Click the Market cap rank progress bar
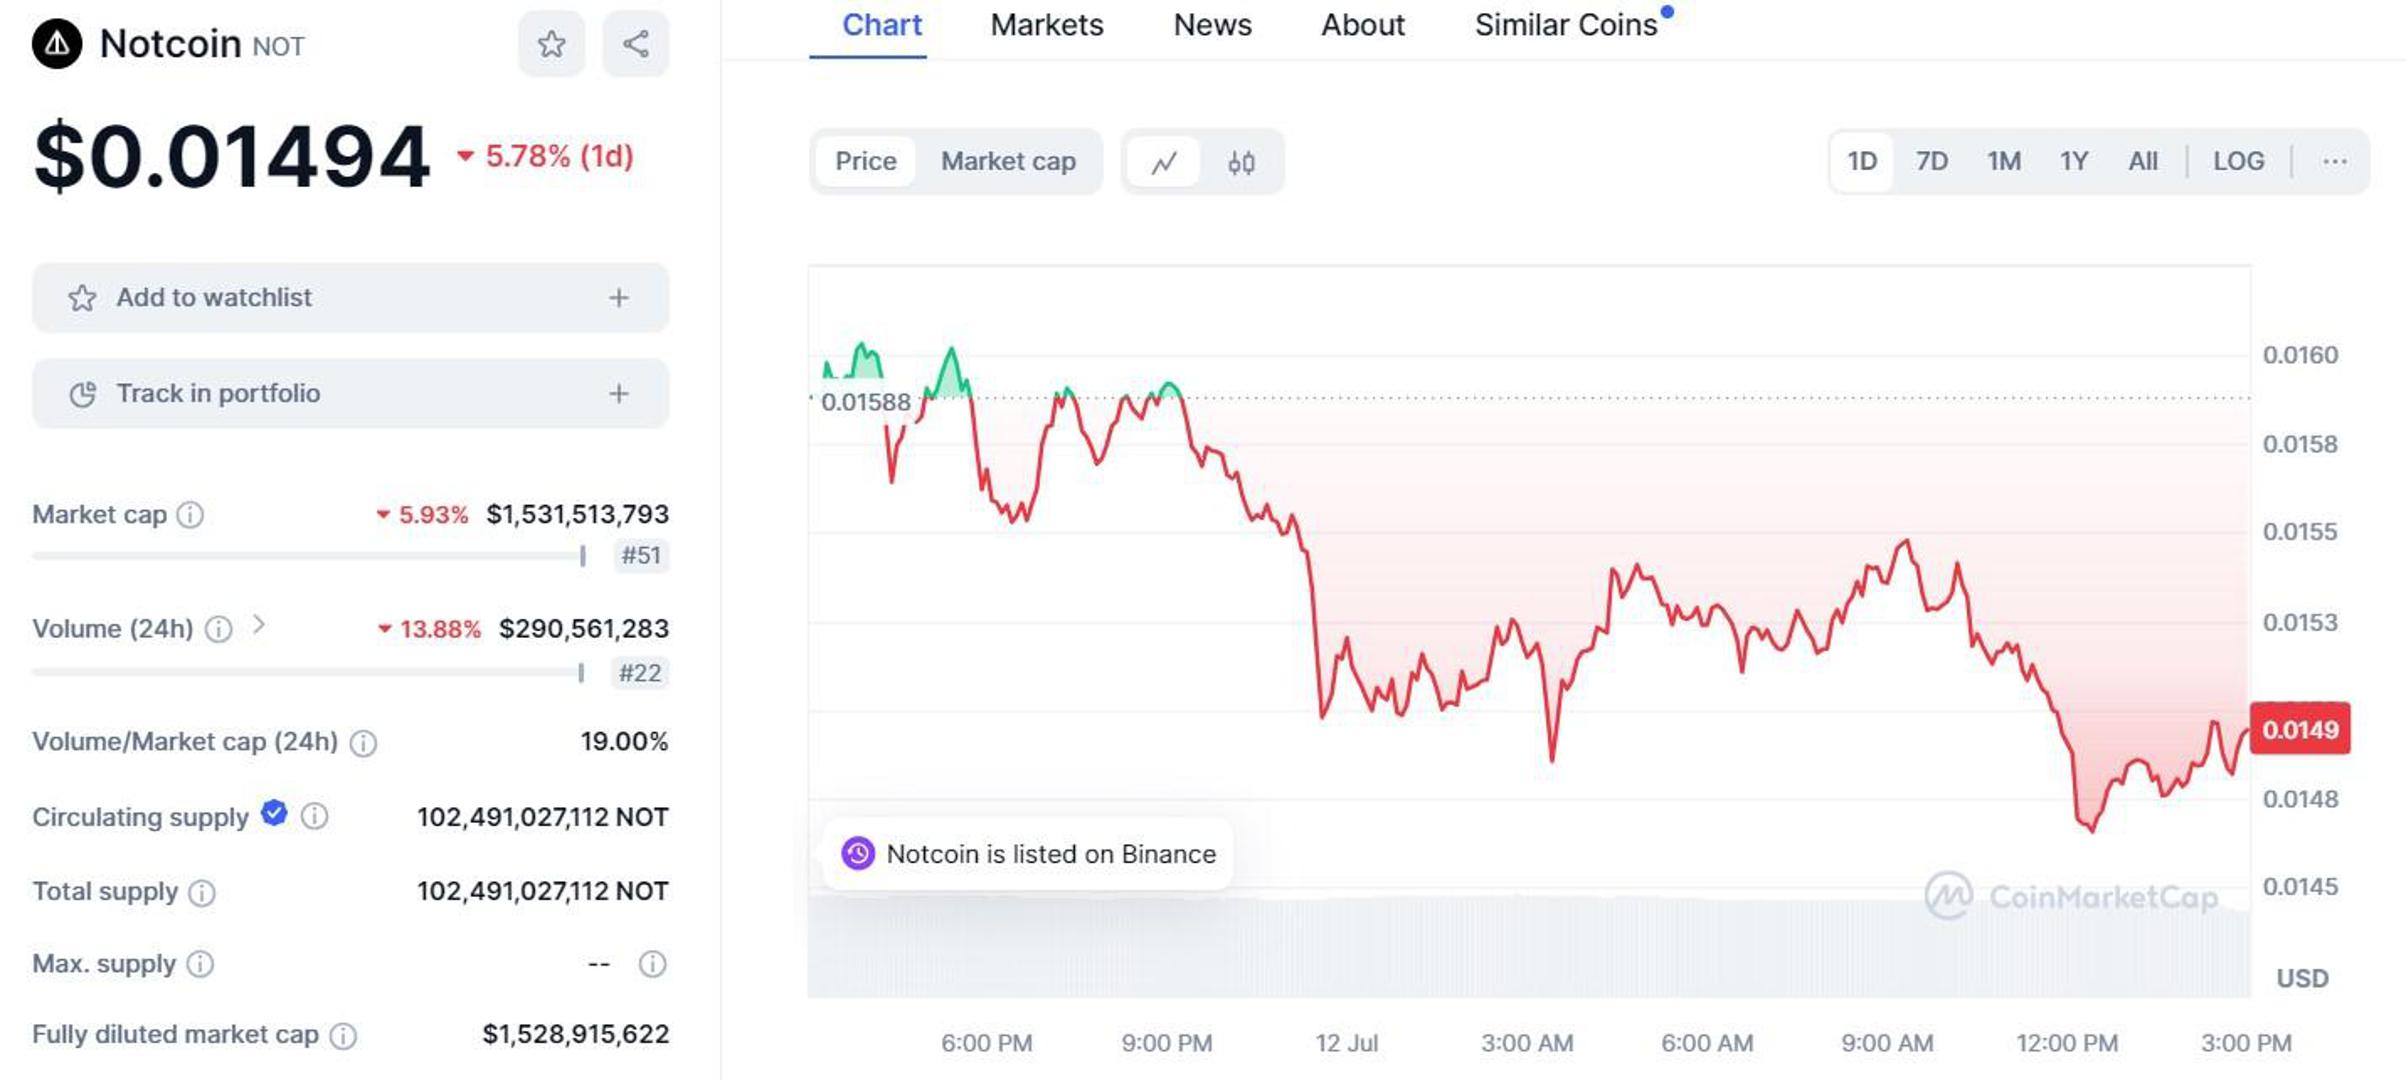This screenshot has height=1080, width=2406. click(309, 556)
